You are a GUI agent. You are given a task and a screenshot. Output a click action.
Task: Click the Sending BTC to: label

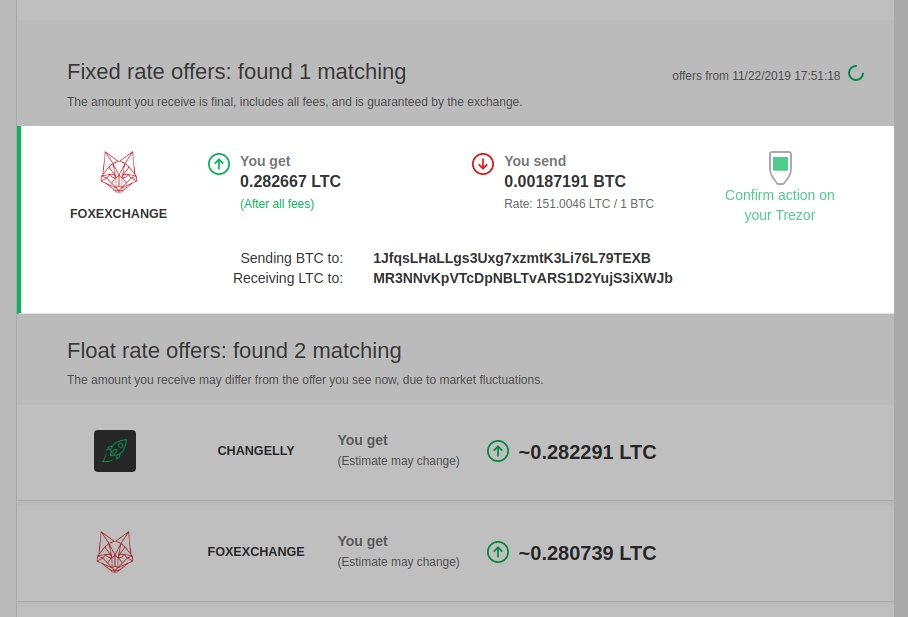[292, 258]
